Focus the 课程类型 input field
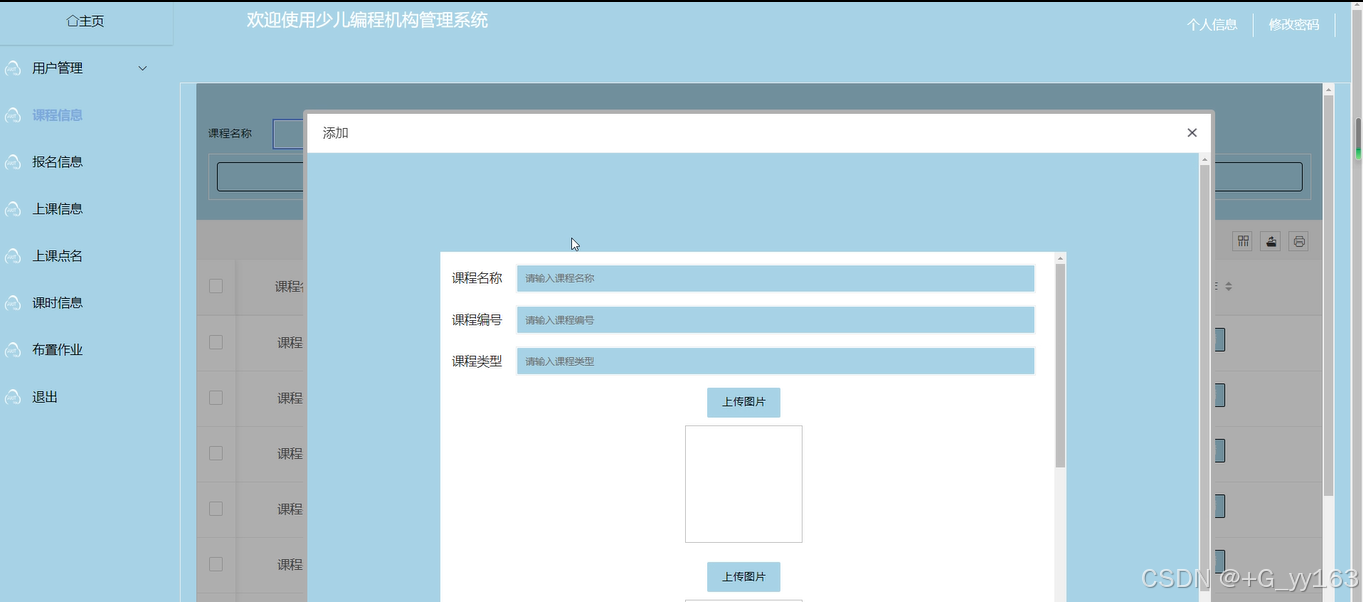1363x602 pixels. click(x=775, y=361)
